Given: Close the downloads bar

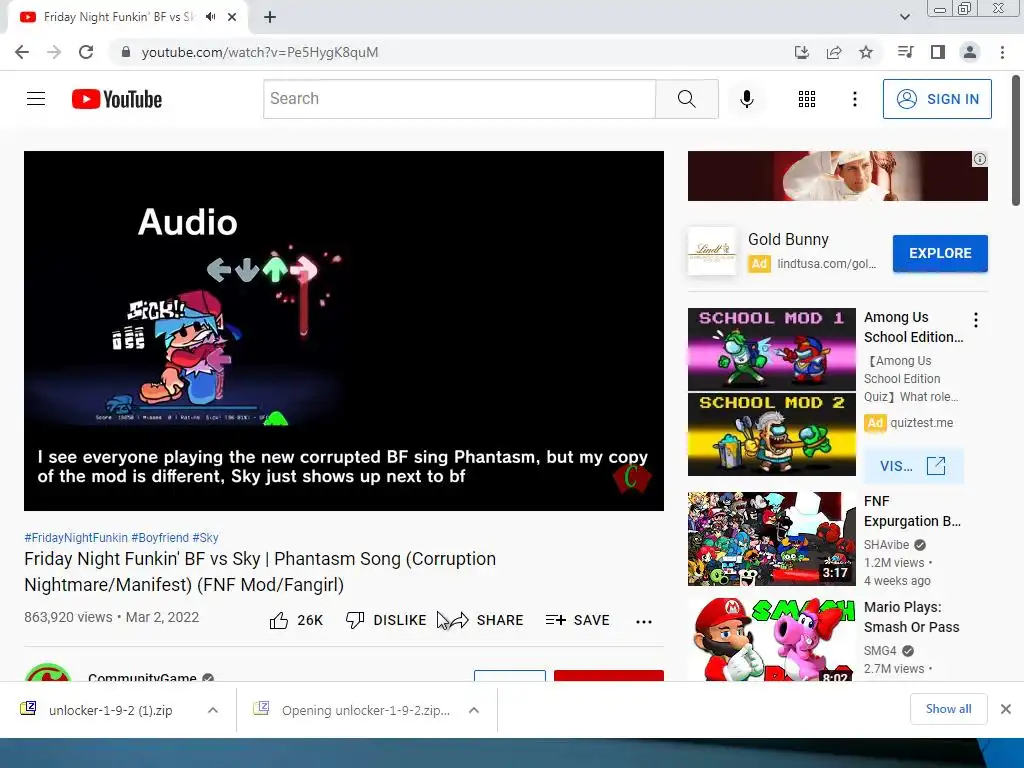Looking at the screenshot, I should tap(1006, 709).
